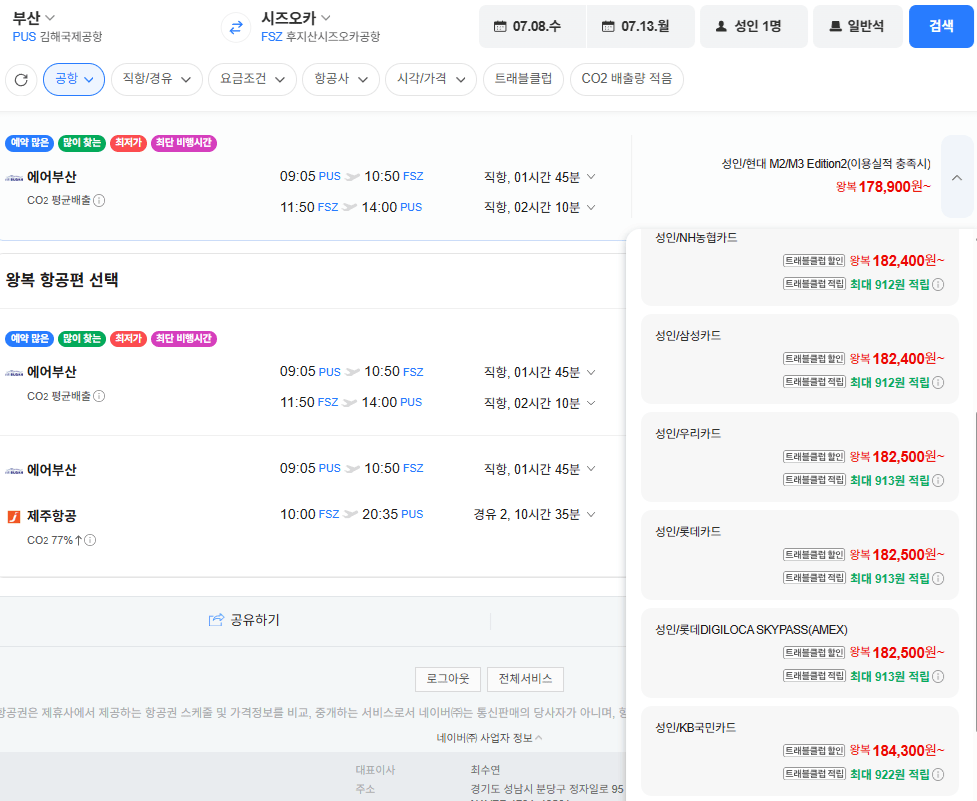Click the 전체서비스 button
Image resolution: width=977 pixels, height=801 pixels.
point(525,679)
